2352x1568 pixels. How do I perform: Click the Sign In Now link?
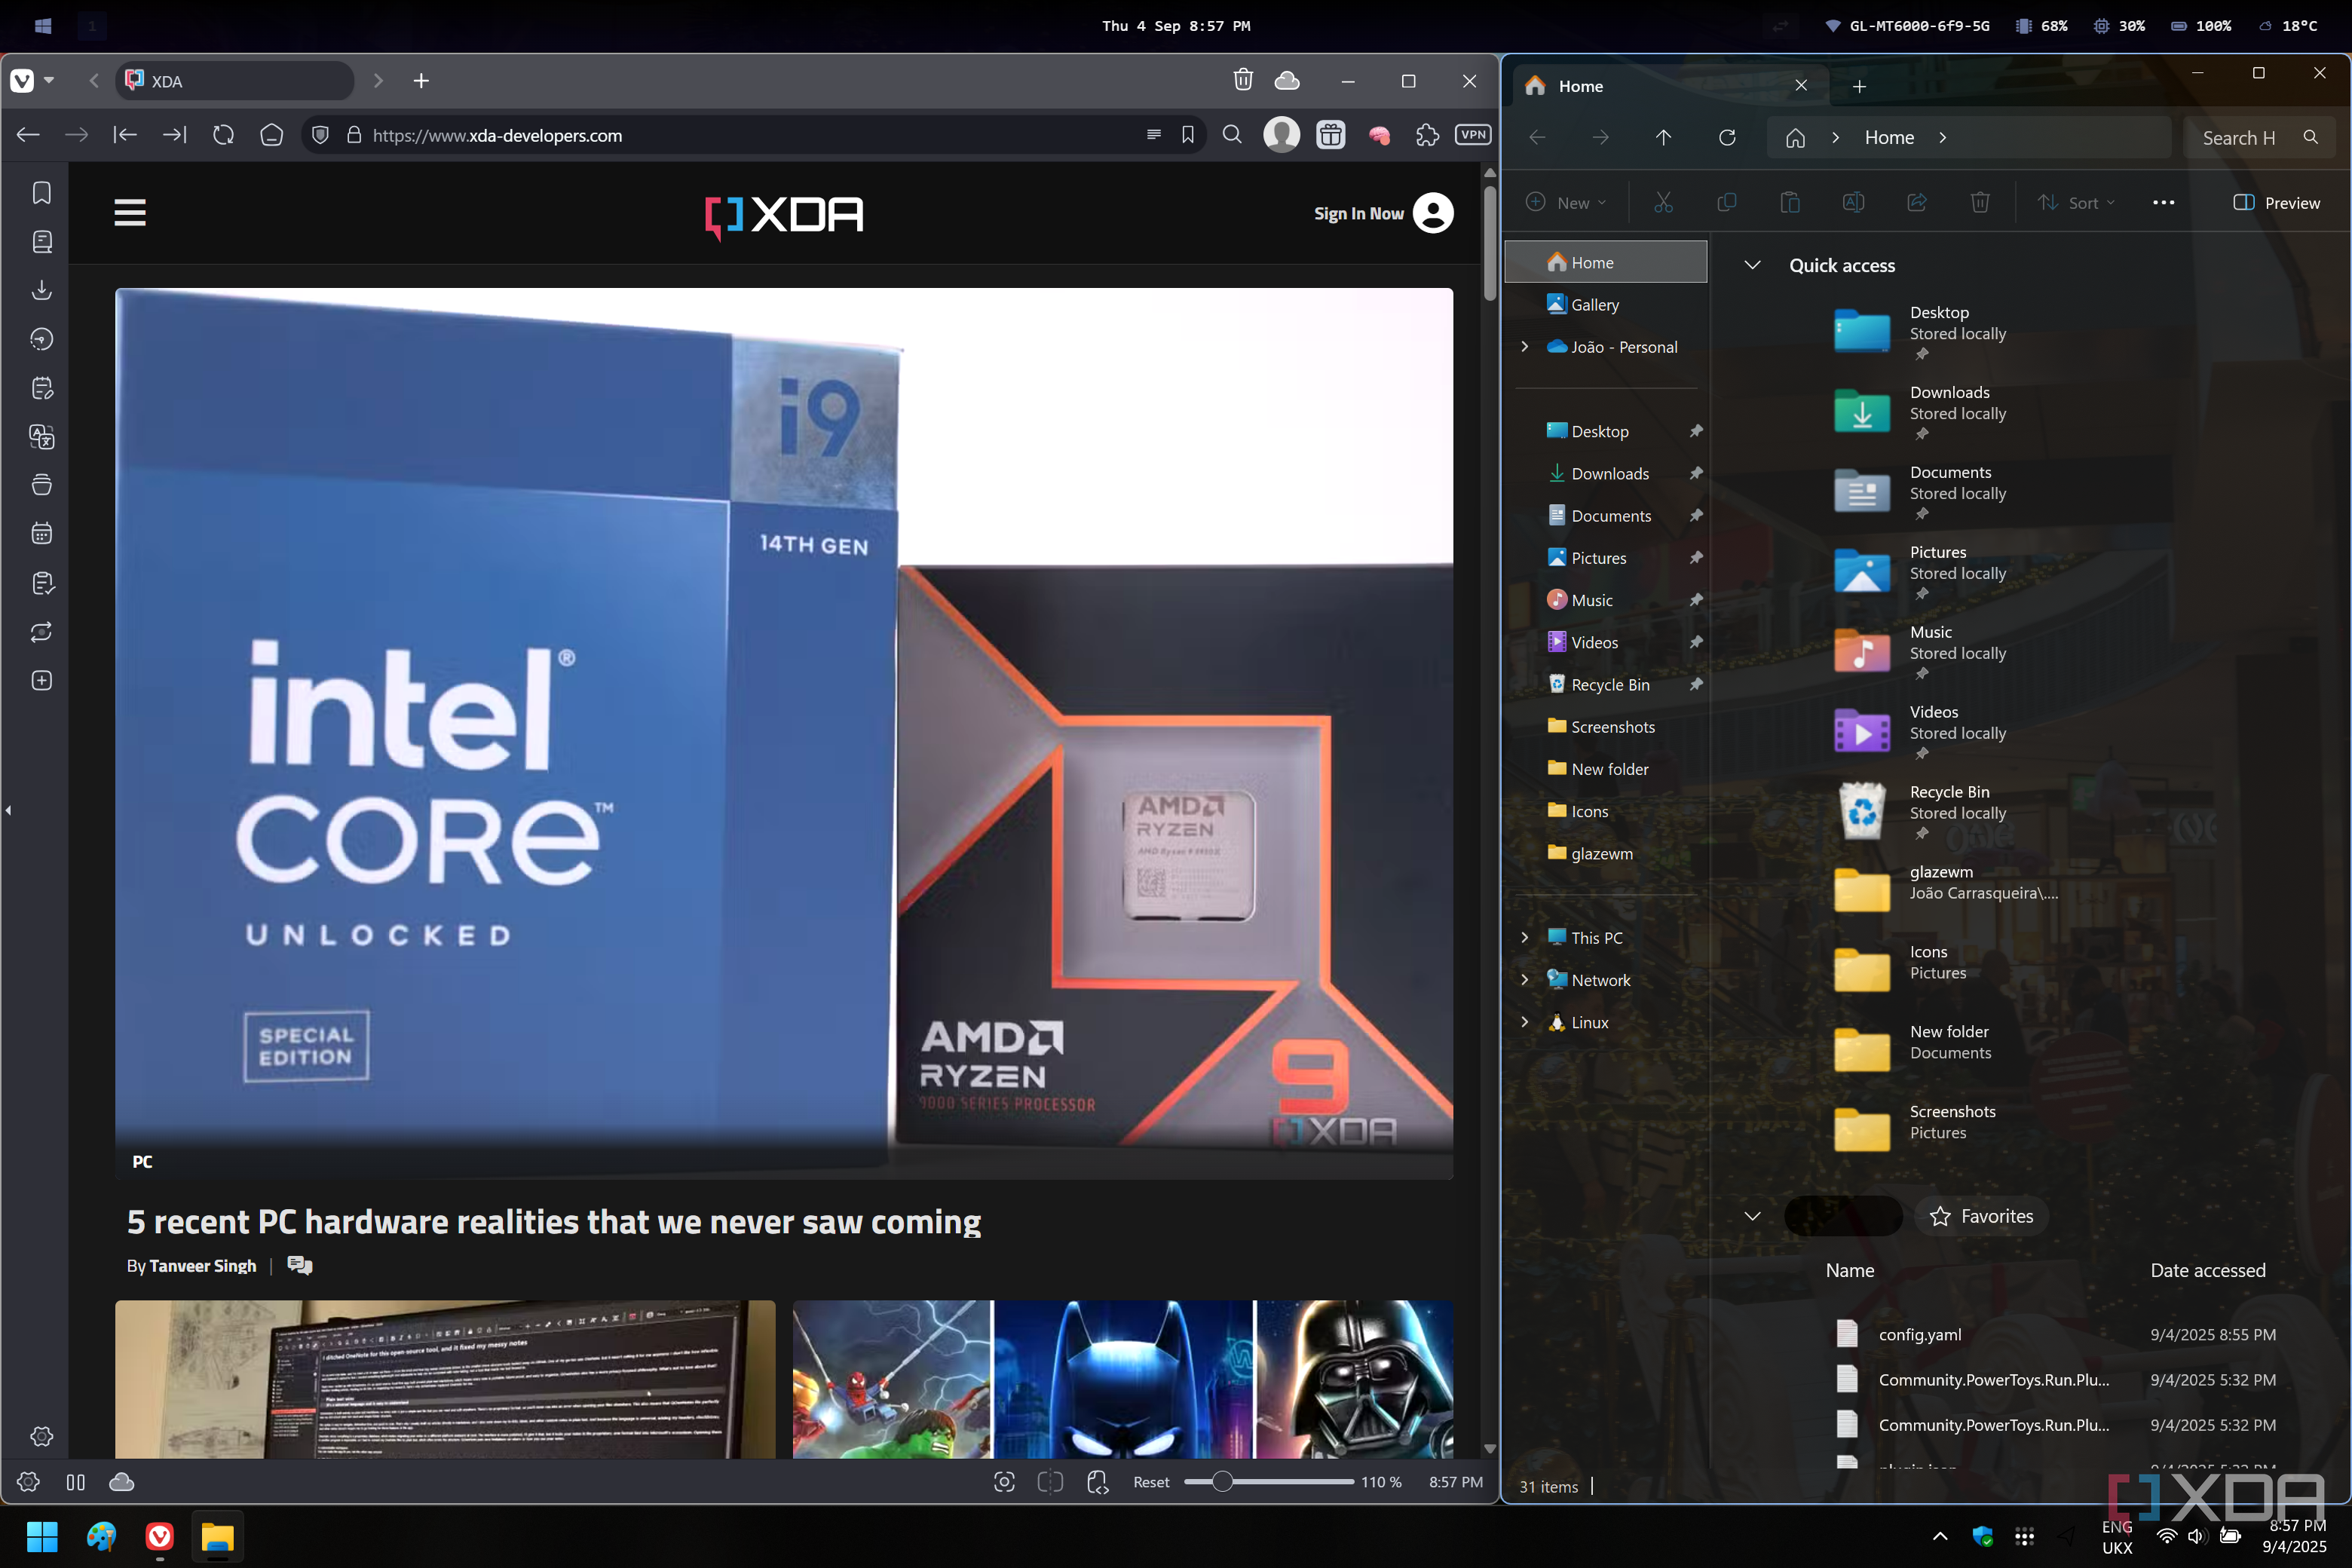coord(1358,213)
